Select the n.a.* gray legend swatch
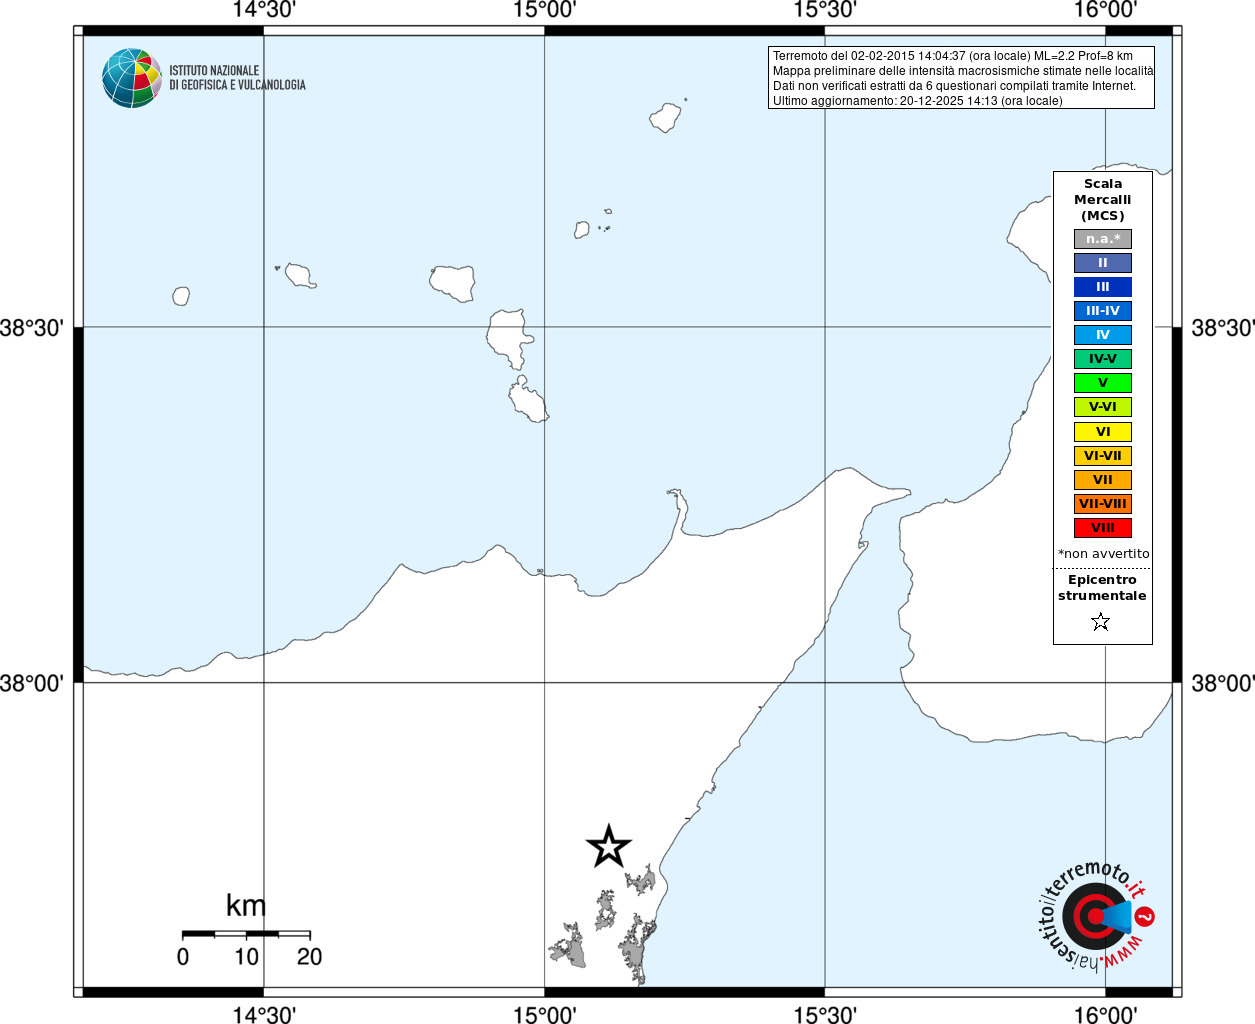Viewport: 1255px width, 1024px height. tap(1103, 239)
